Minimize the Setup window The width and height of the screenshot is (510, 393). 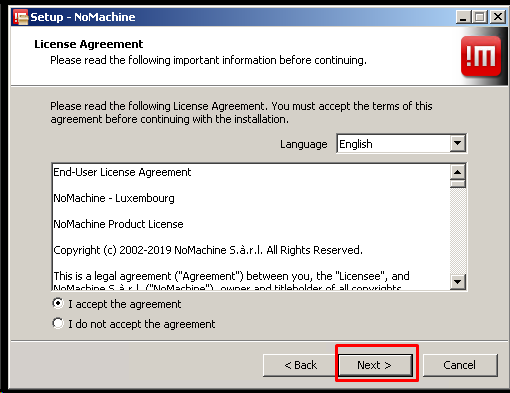463,17
